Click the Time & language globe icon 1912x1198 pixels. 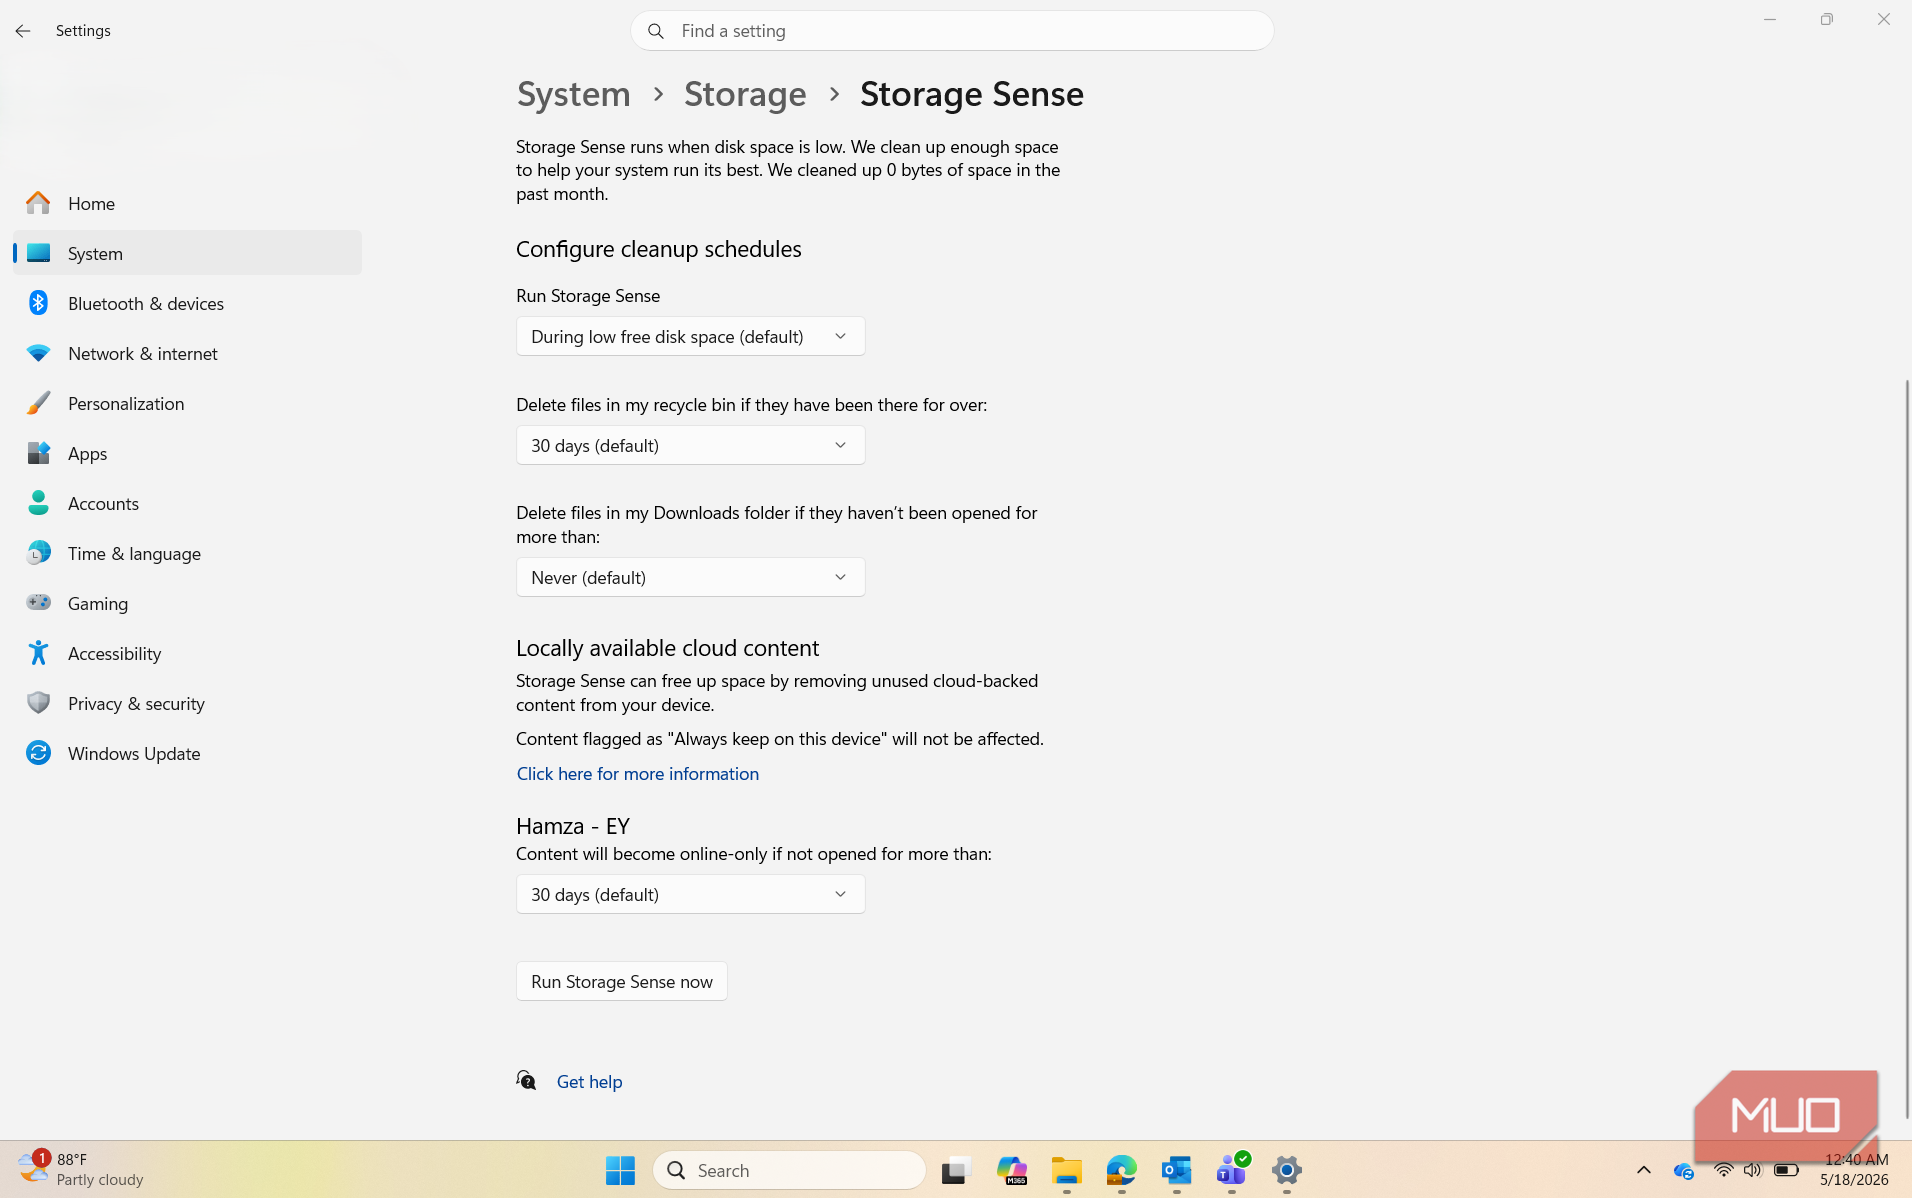(38, 553)
